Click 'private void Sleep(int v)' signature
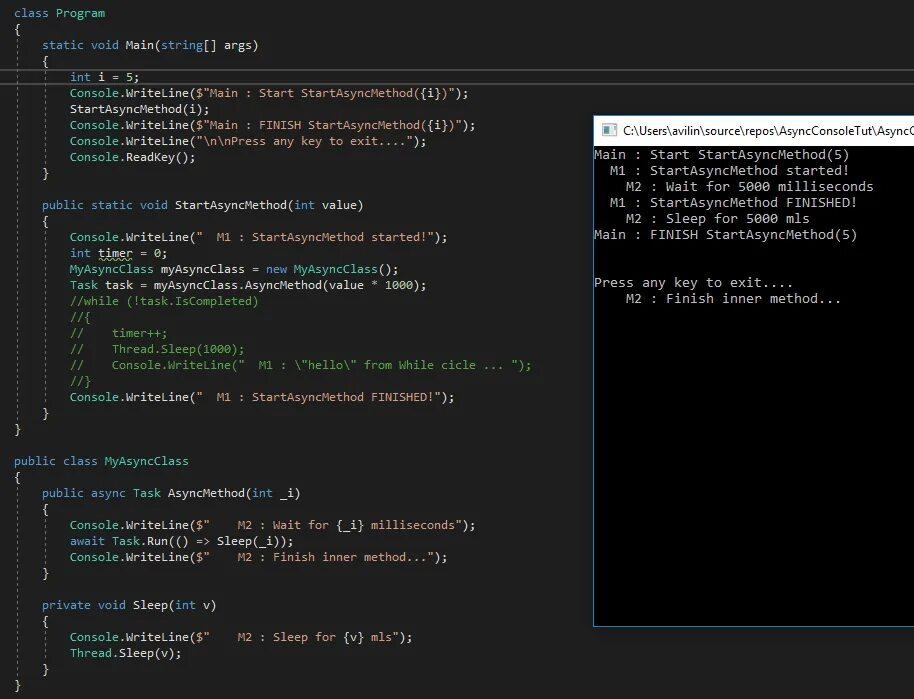This screenshot has height=699, width=914. click(129, 605)
